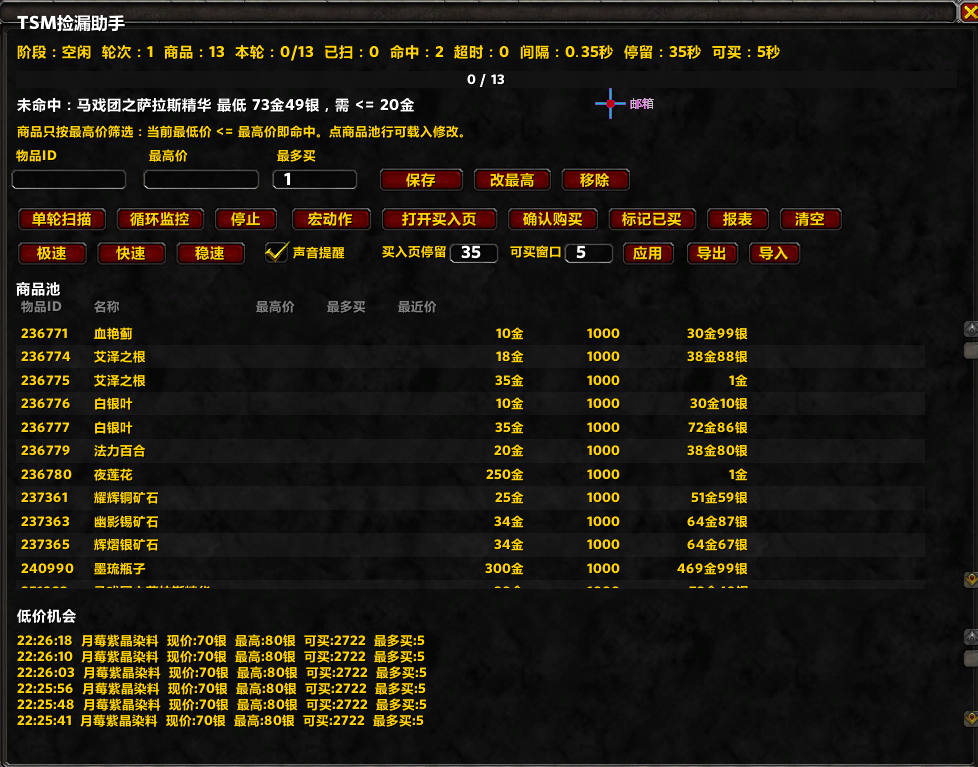The image size is (978, 767).
Task: Click the 停止 stop button
Action: point(246,219)
